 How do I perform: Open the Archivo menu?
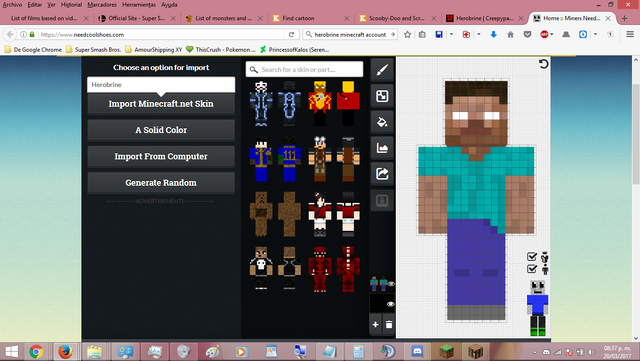click(x=12, y=5)
